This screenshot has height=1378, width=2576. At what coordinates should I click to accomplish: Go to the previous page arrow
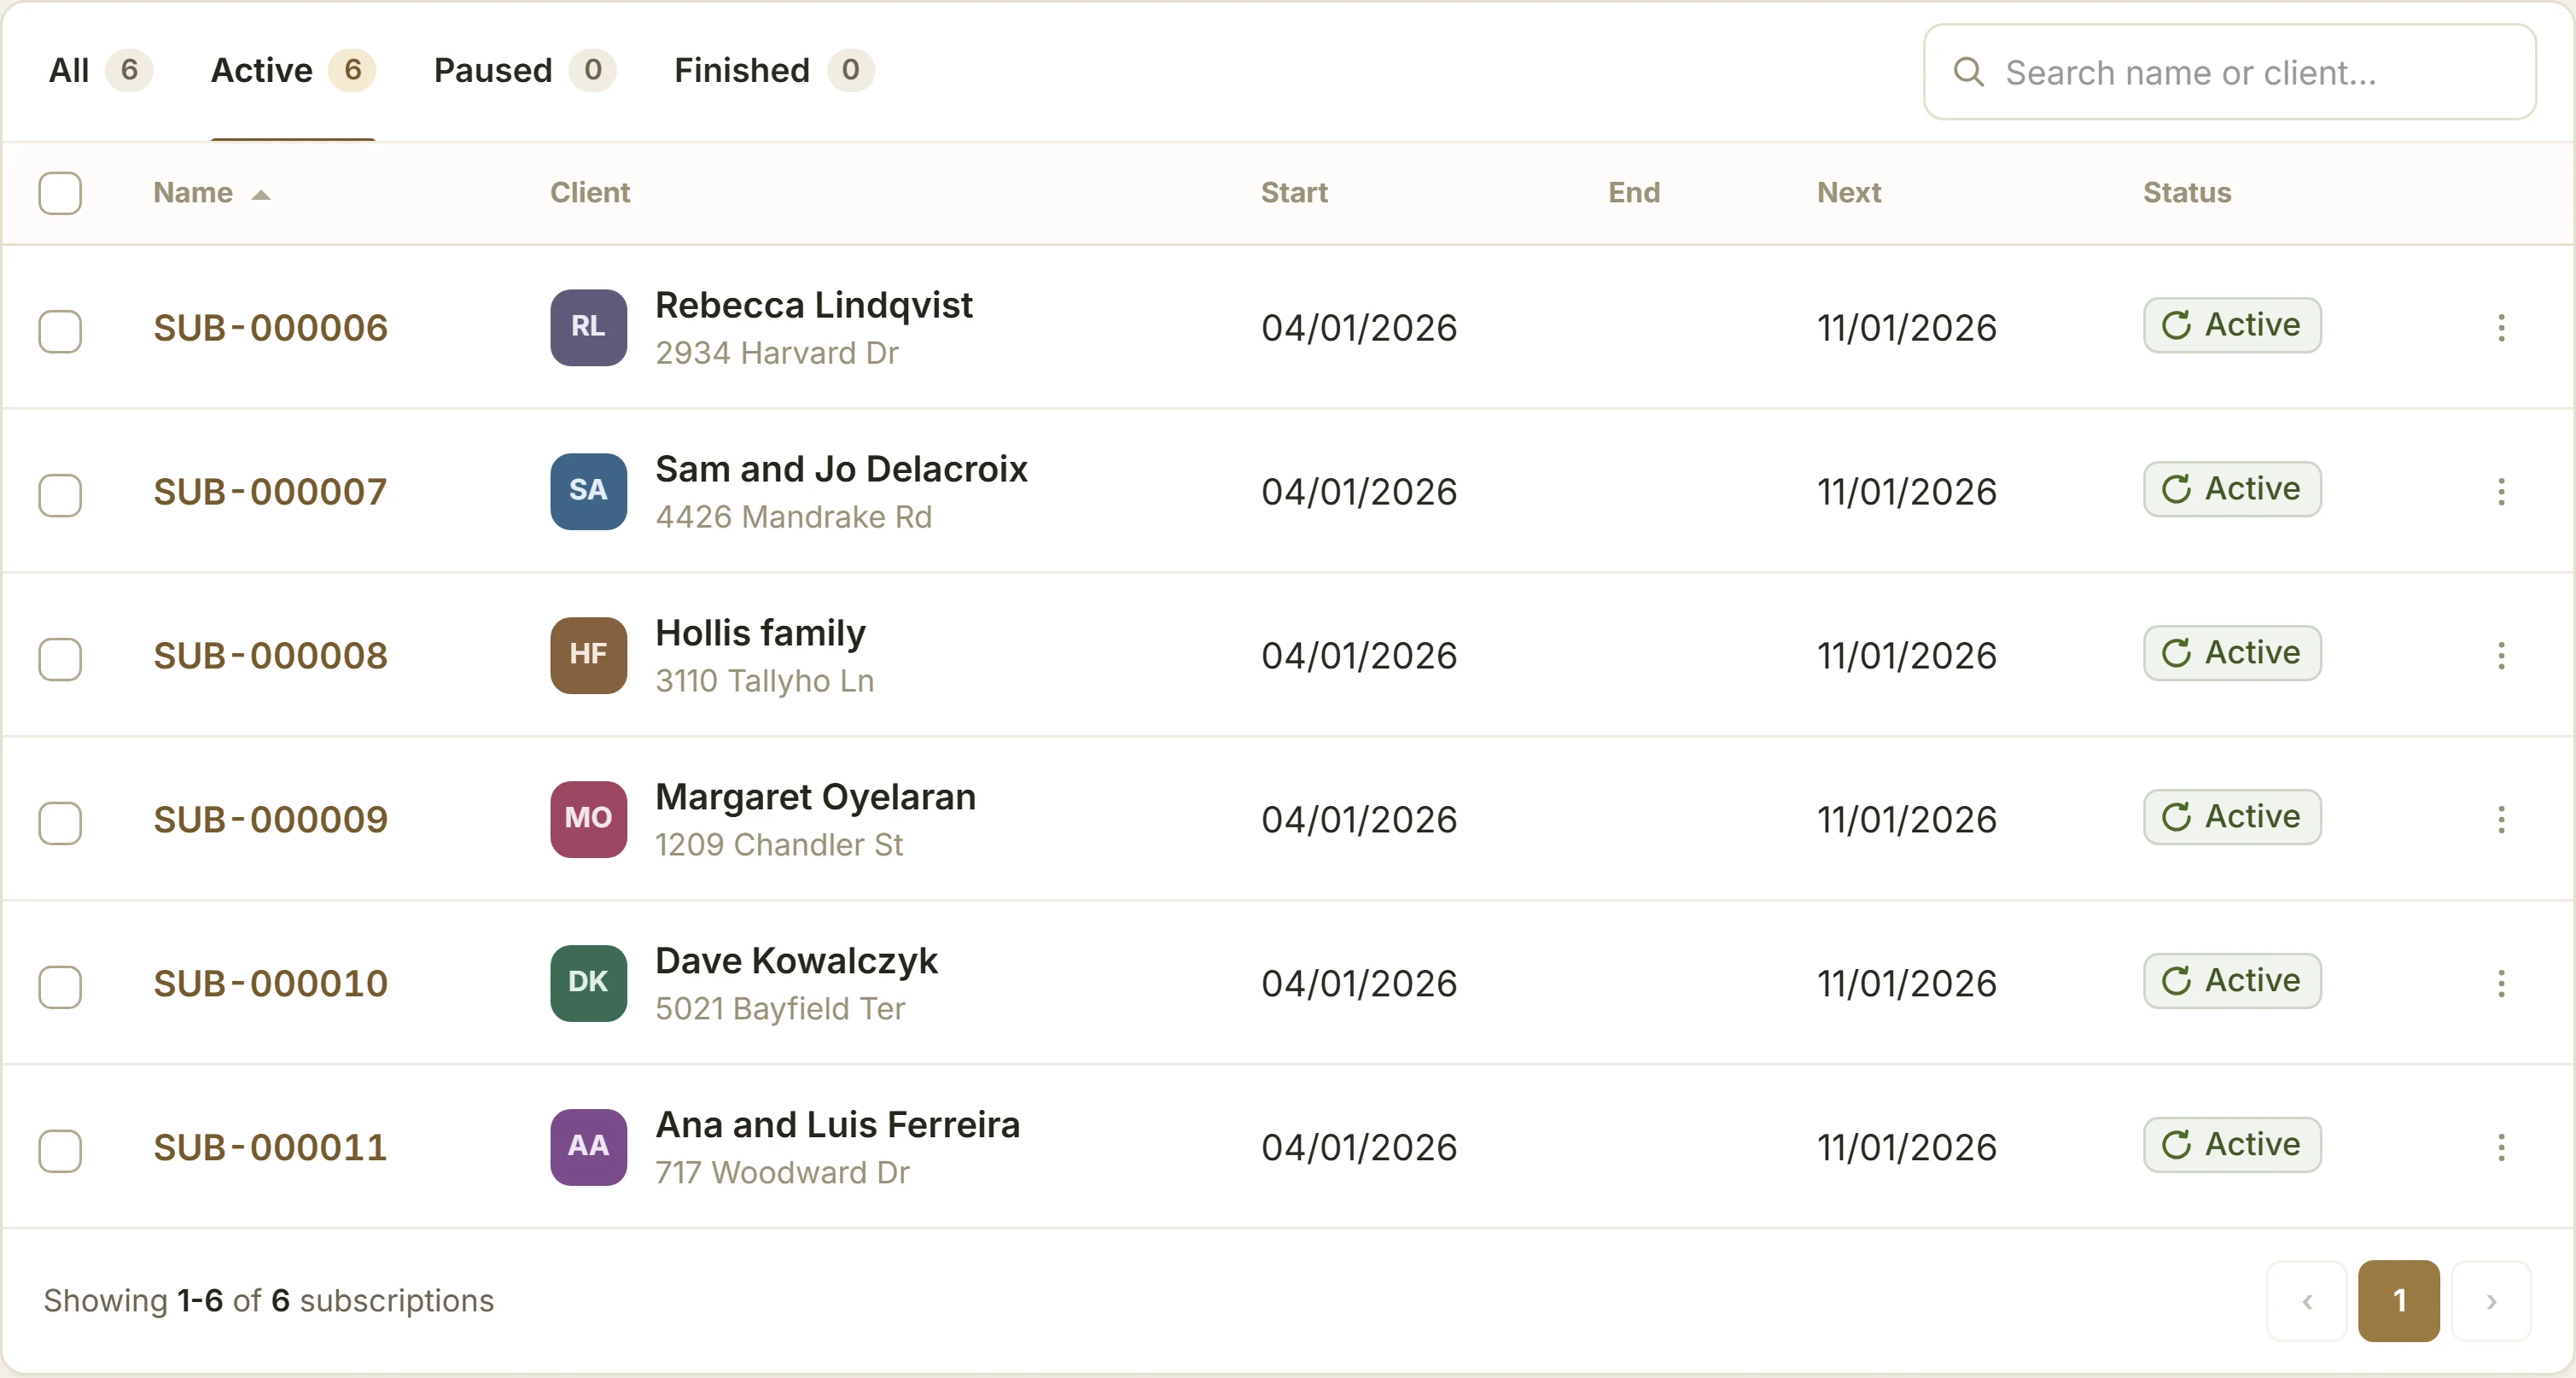2306,1301
